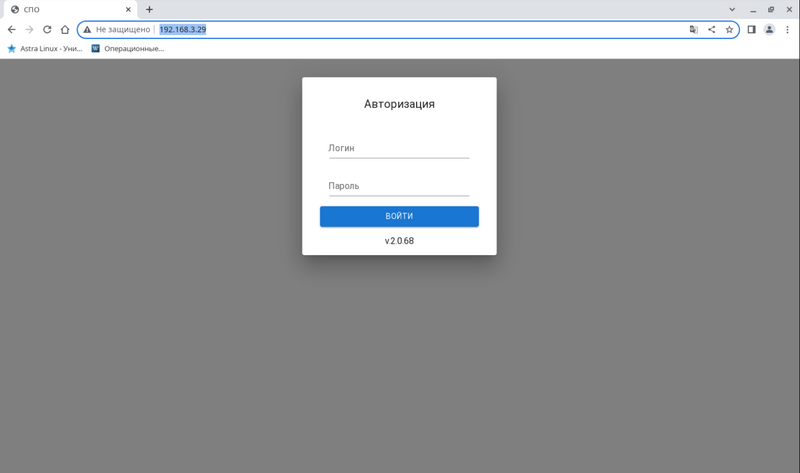Viewport: 800px width, 473px height.
Task: Click the "Не защищено" security warning indicator
Action: pyautogui.click(x=117, y=30)
